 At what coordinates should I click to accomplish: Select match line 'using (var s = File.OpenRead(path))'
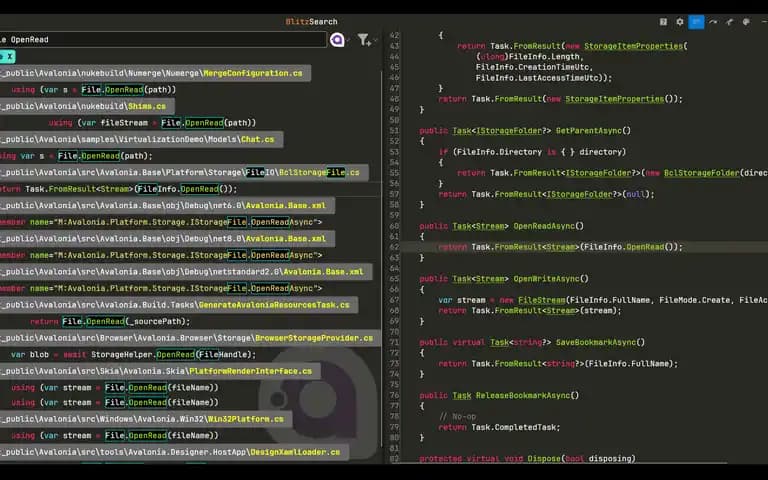coord(93,90)
